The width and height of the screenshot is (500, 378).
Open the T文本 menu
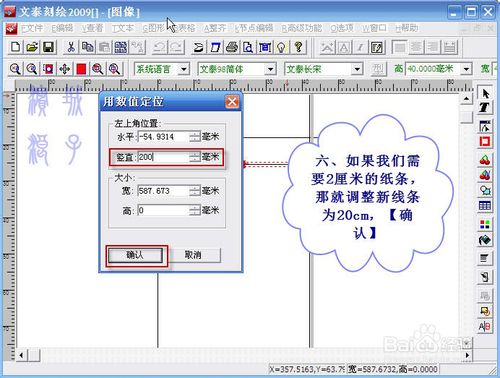tap(122, 28)
